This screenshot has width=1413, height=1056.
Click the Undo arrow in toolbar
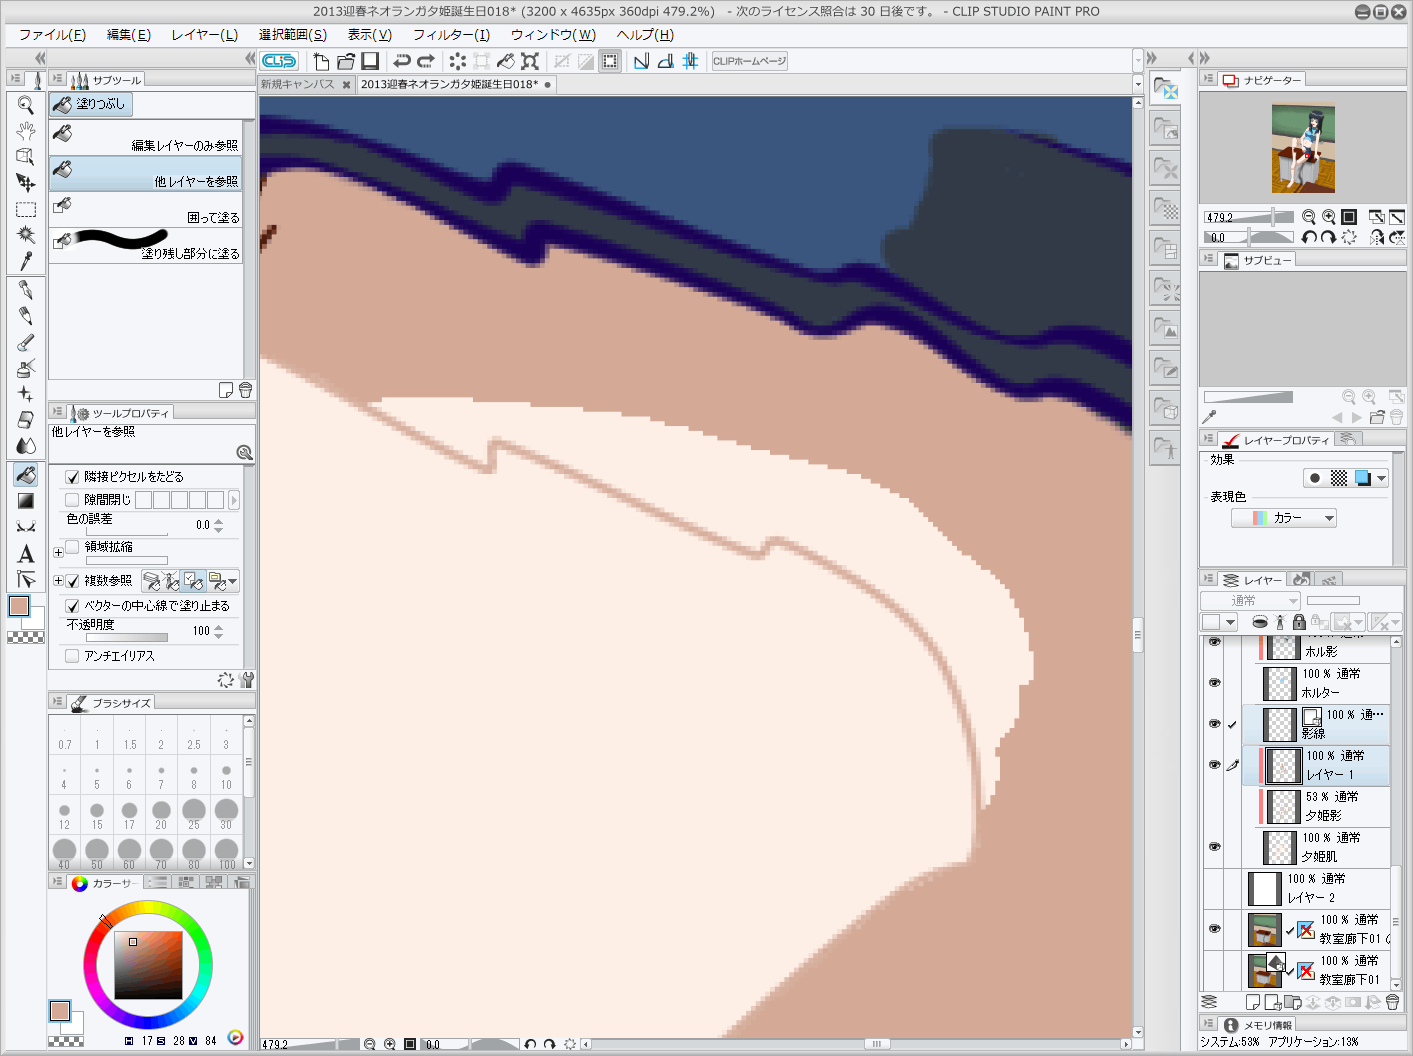coord(402,61)
